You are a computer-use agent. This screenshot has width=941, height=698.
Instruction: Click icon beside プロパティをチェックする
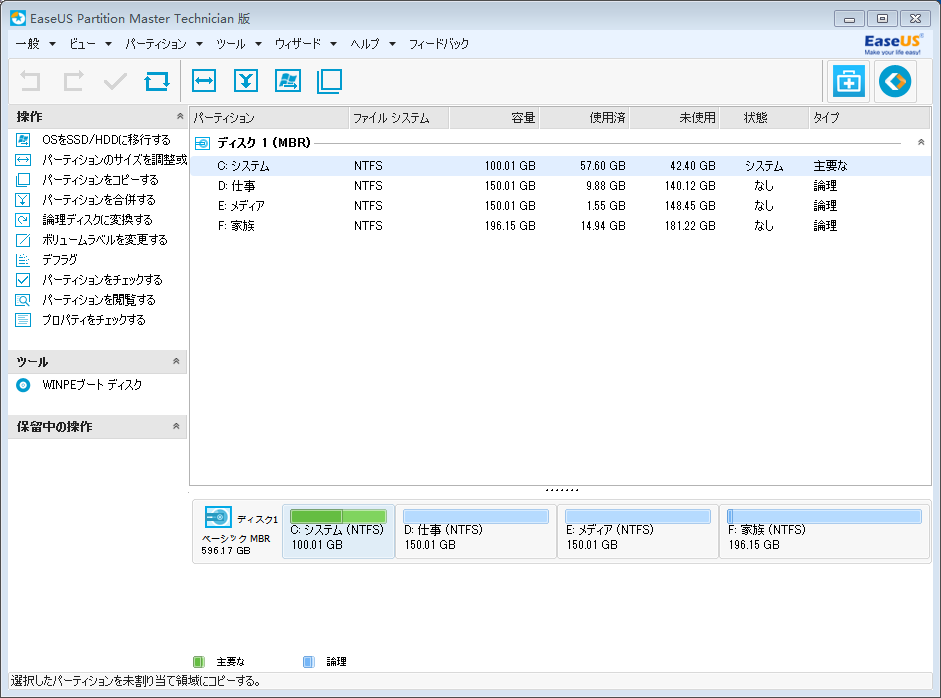tap(23, 320)
